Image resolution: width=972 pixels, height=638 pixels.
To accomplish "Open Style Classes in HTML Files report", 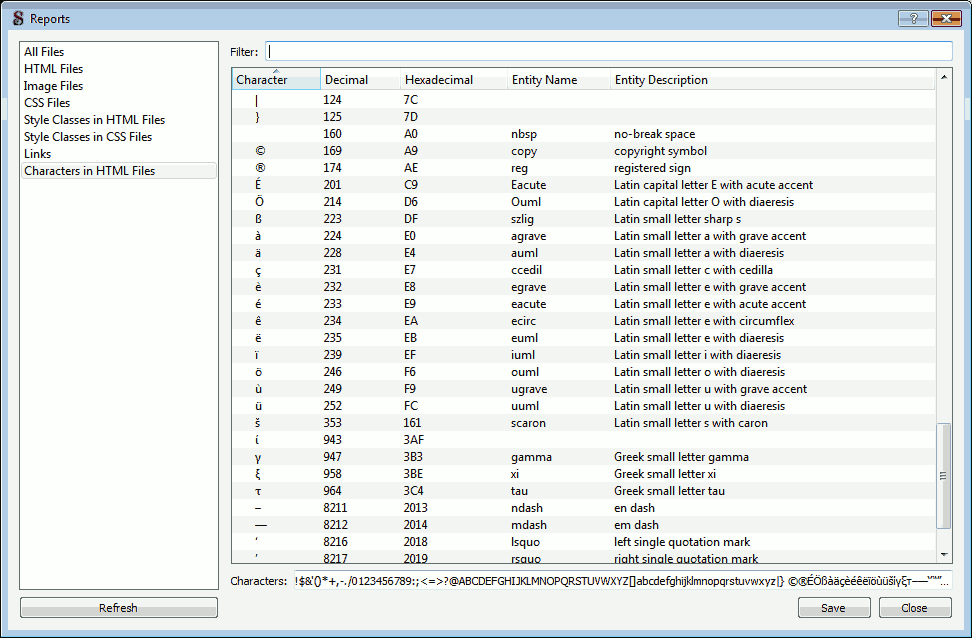I will coord(94,120).
